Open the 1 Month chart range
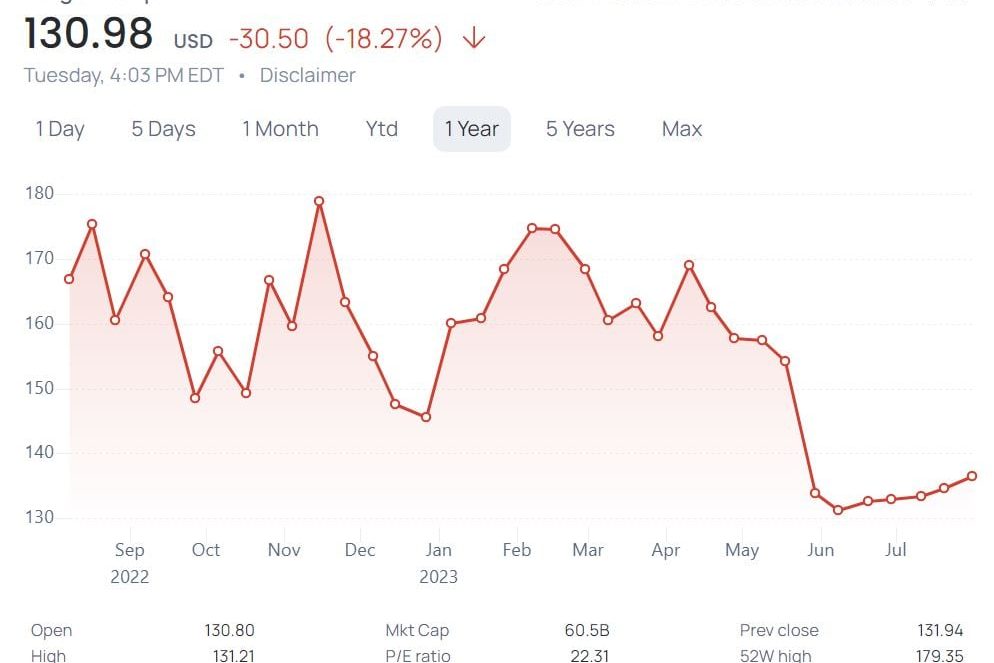The width and height of the screenshot is (994, 663). pos(280,129)
